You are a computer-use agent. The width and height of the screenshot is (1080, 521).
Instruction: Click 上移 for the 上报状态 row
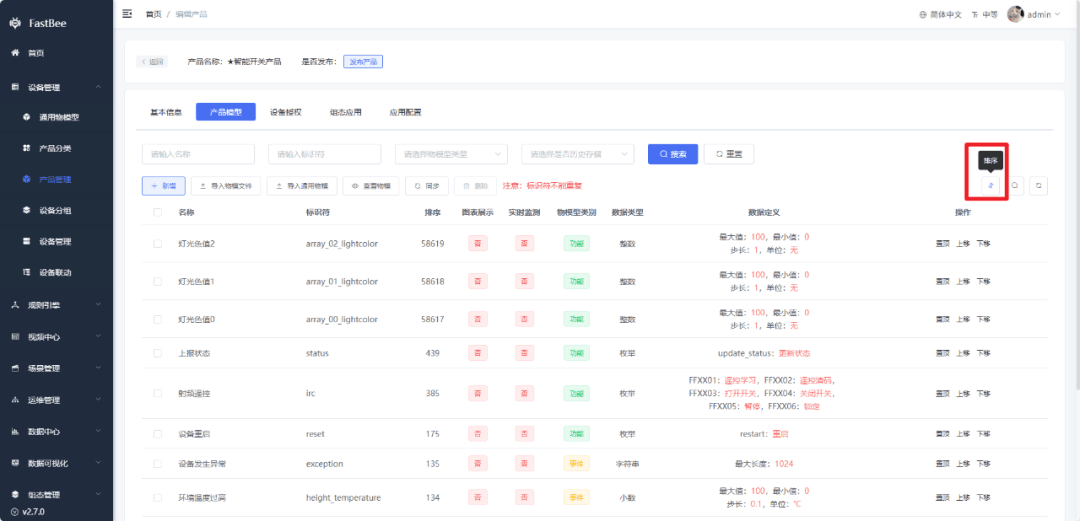(963, 353)
